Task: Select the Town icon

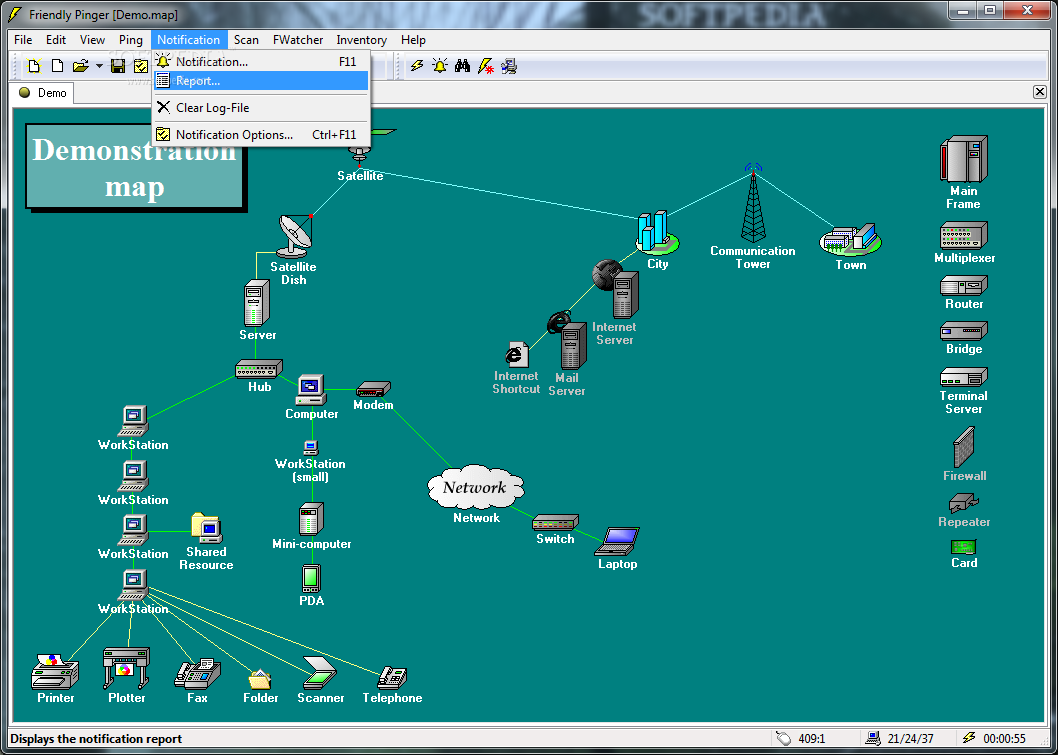Action: click(x=850, y=239)
